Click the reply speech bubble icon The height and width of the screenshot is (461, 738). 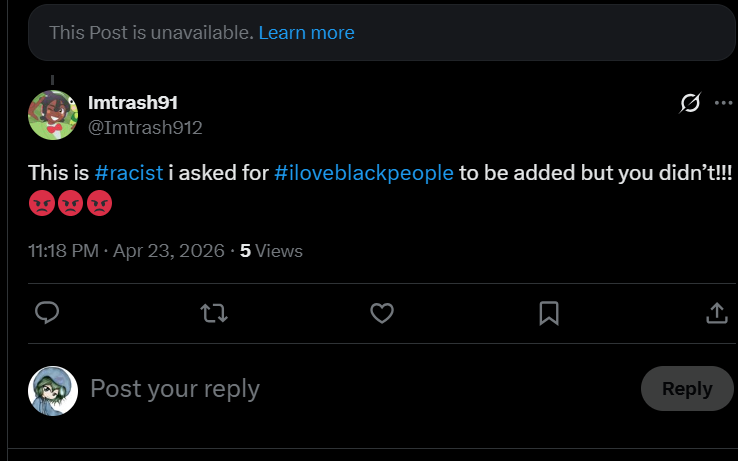[x=47, y=313]
